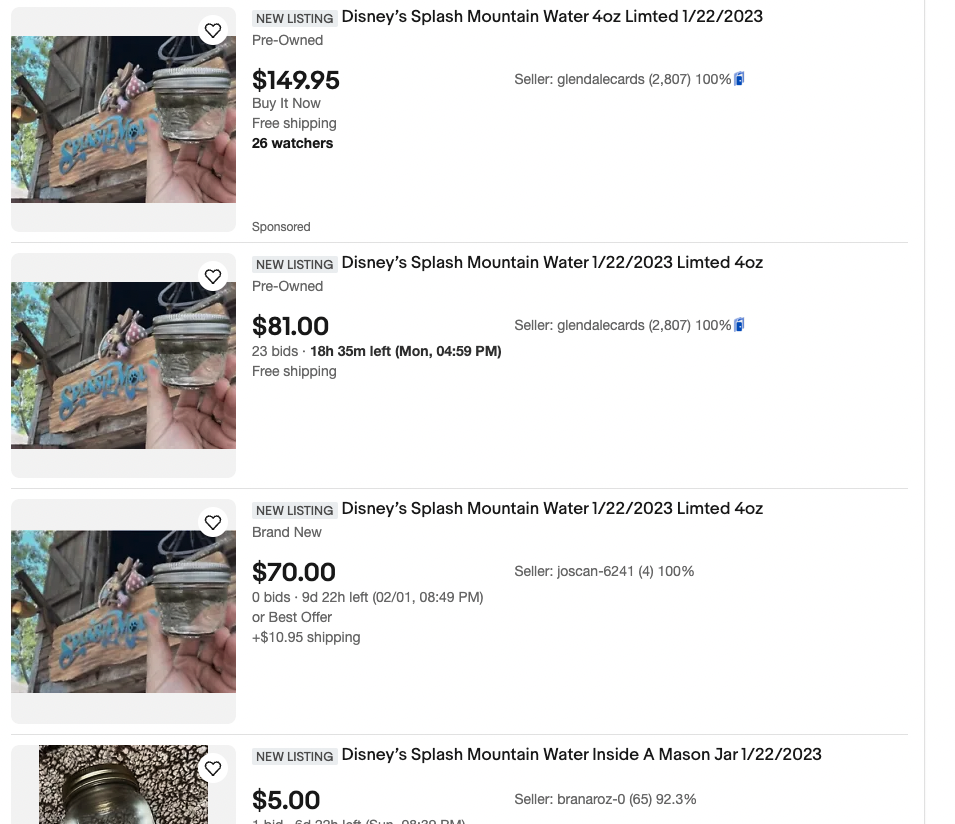Click the $149.95 price

[x=296, y=80]
